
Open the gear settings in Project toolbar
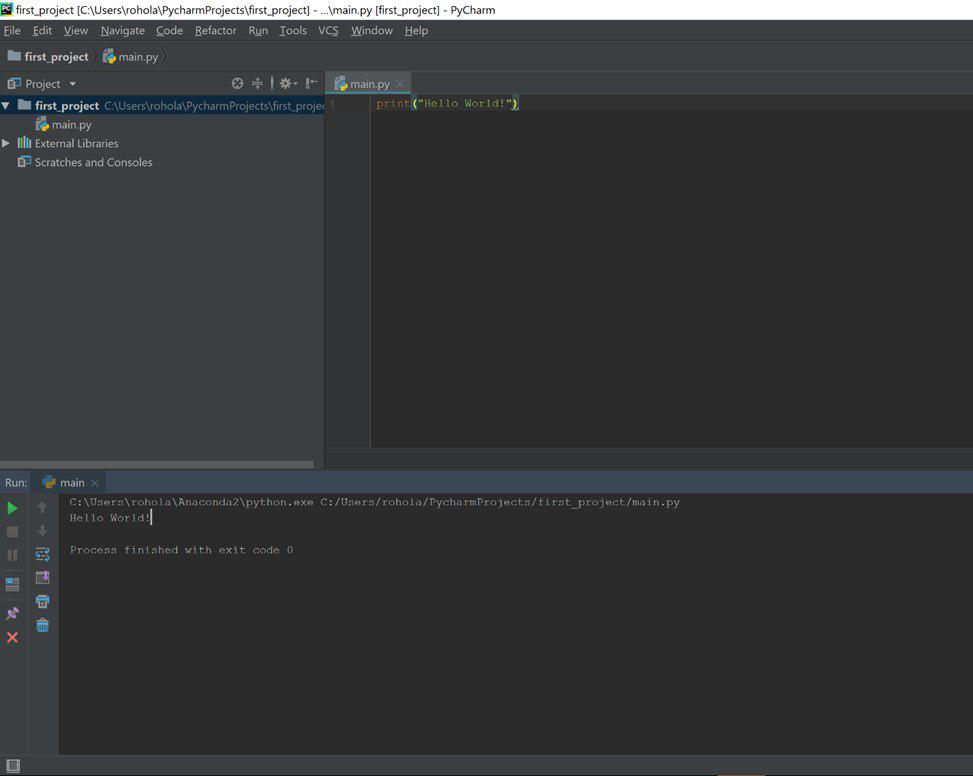286,84
